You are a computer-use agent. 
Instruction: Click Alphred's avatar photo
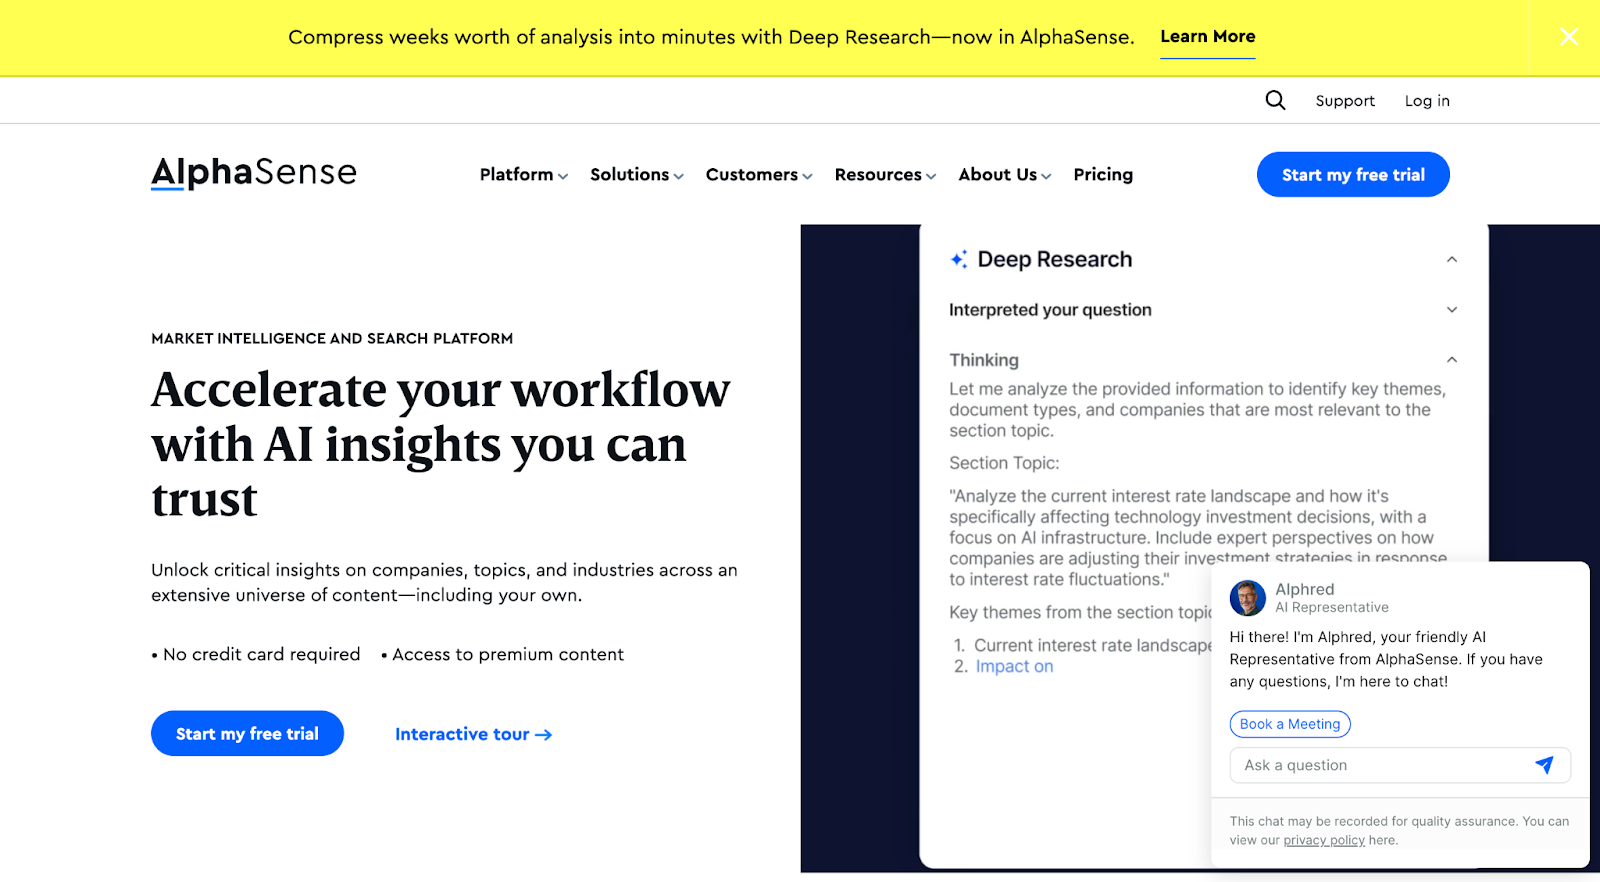(x=1248, y=598)
